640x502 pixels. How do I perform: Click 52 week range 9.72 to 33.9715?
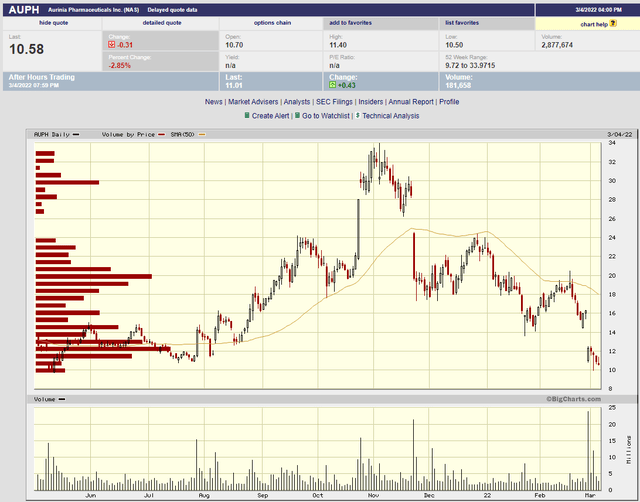pos(470,65)
